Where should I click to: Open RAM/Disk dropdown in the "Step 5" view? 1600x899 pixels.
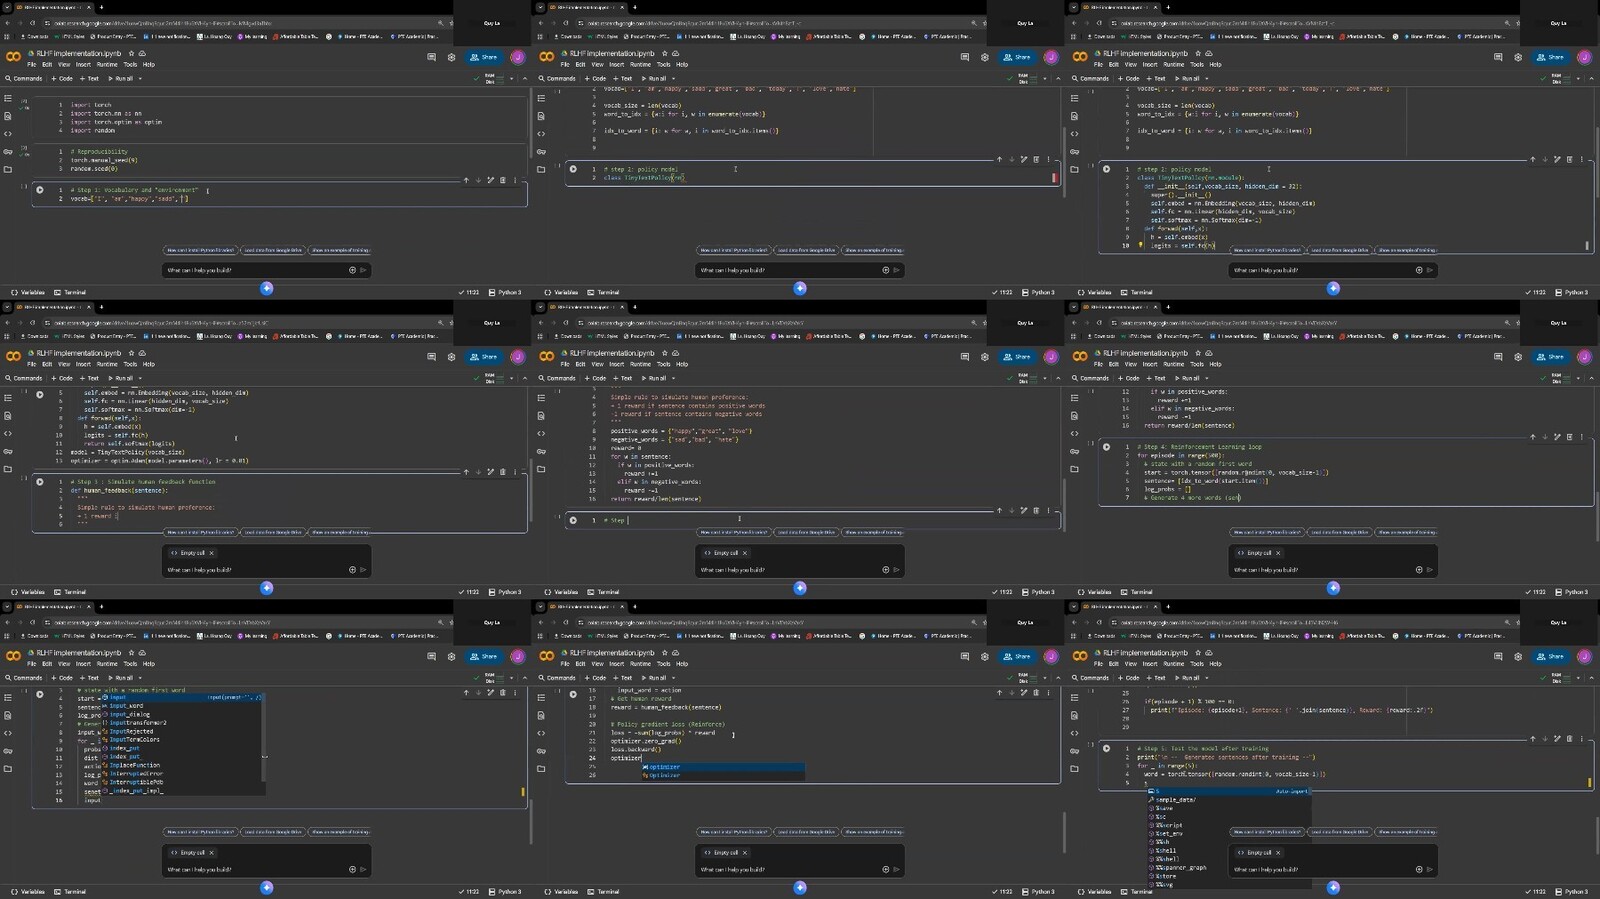[x=1578, y=678]
